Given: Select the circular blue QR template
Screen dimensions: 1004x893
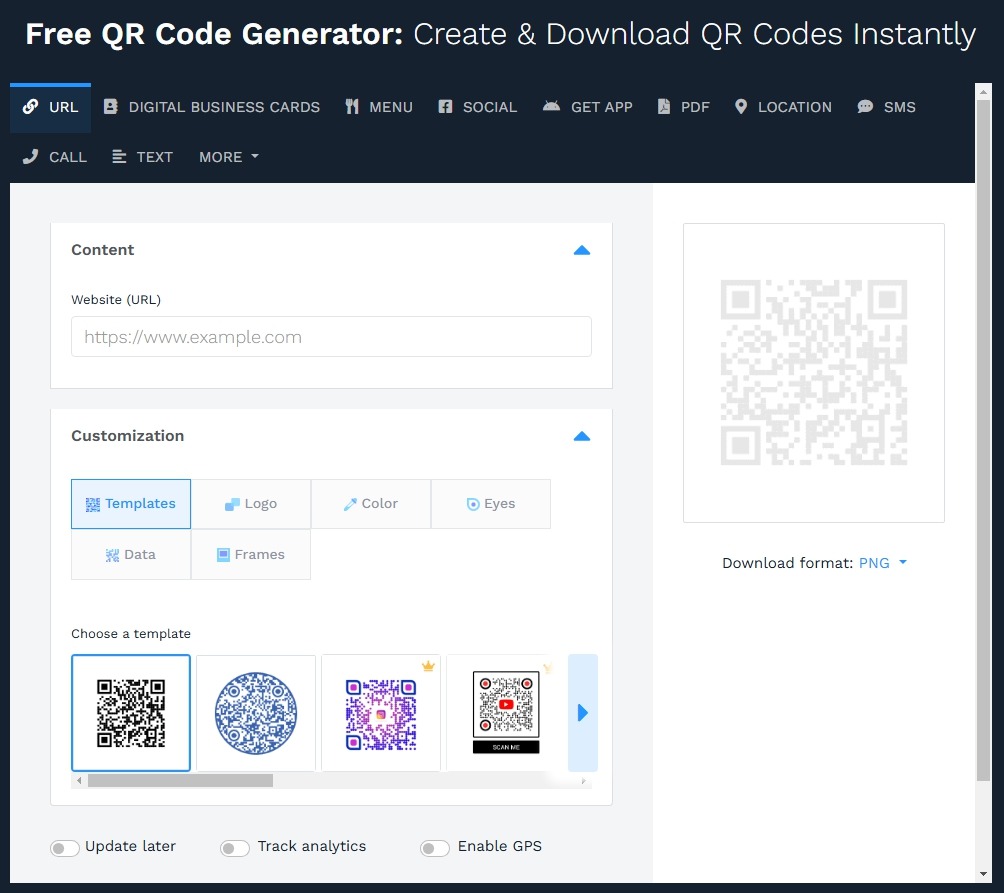Looking at the screenshot, I should click(256, 712).
